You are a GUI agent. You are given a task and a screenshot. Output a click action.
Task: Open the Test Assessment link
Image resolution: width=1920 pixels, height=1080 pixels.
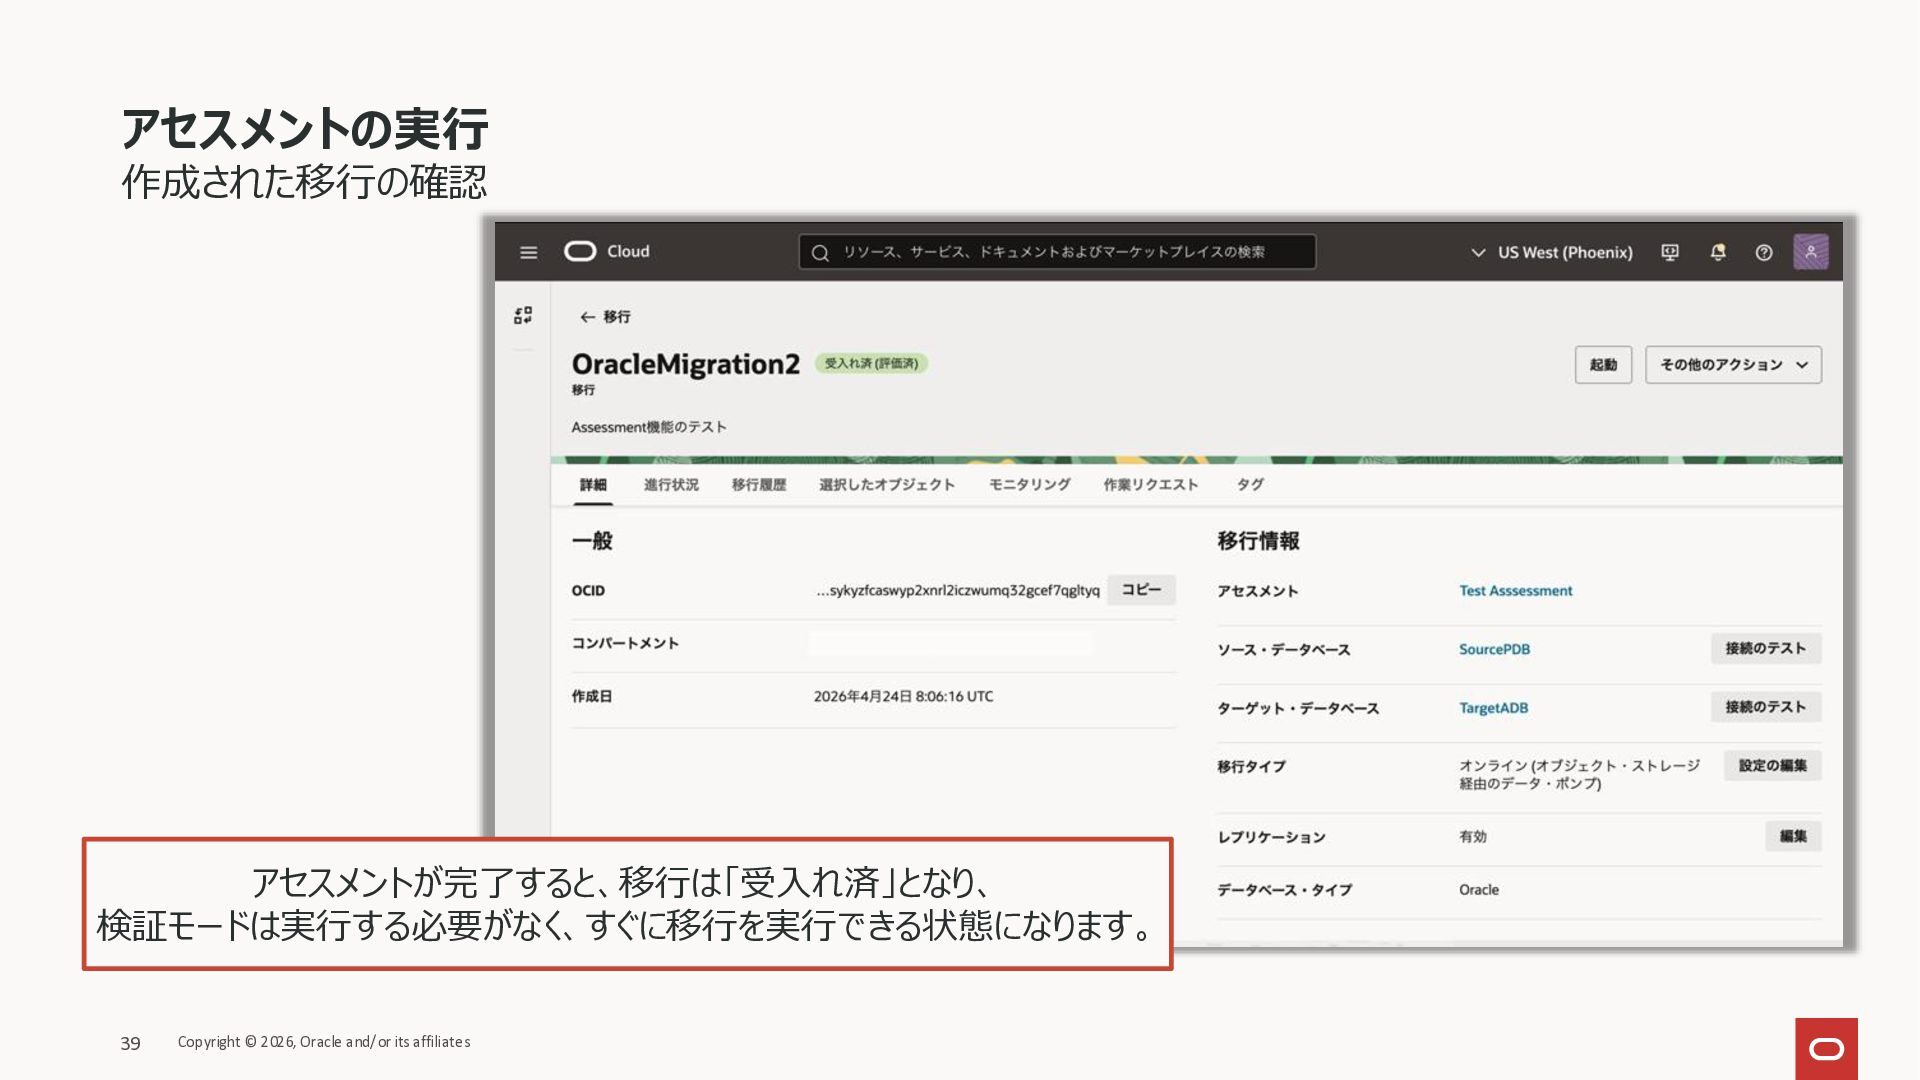pyautogui.click(x=1515, y=591)
